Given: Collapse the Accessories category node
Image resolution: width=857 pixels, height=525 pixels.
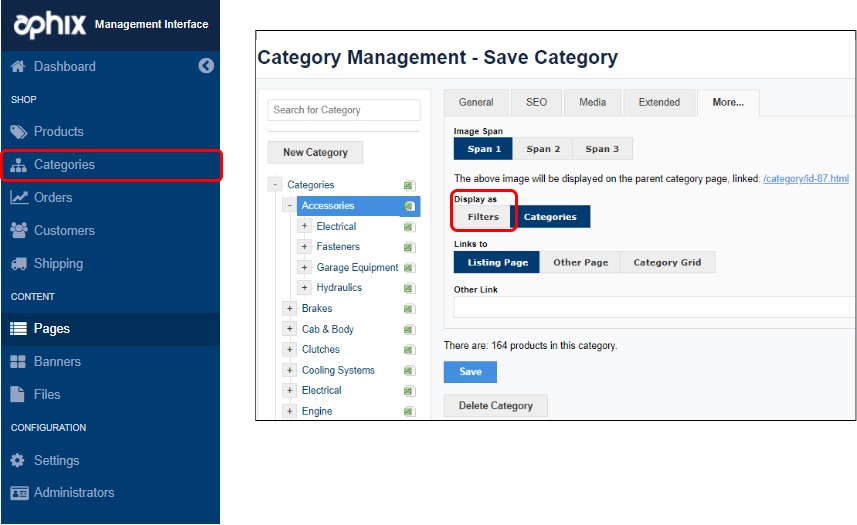Looking at the screenshot, I should tap(289, 206).
